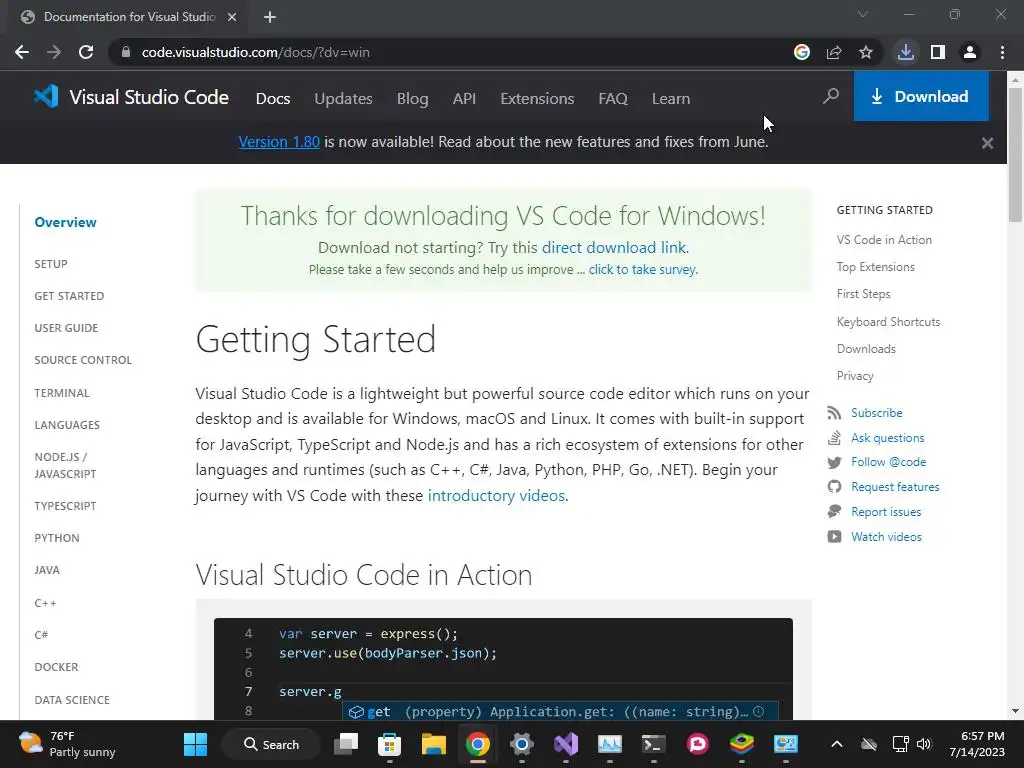Screen dimensions: 1024x768
Task: Show hidden system tray icons chevron
Action: coord(837,744)
